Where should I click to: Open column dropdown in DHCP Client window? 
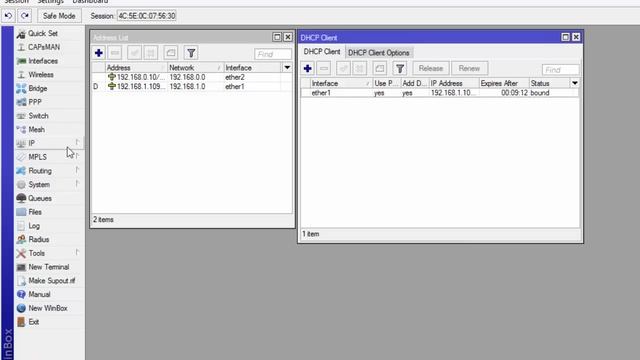[575, 83]
